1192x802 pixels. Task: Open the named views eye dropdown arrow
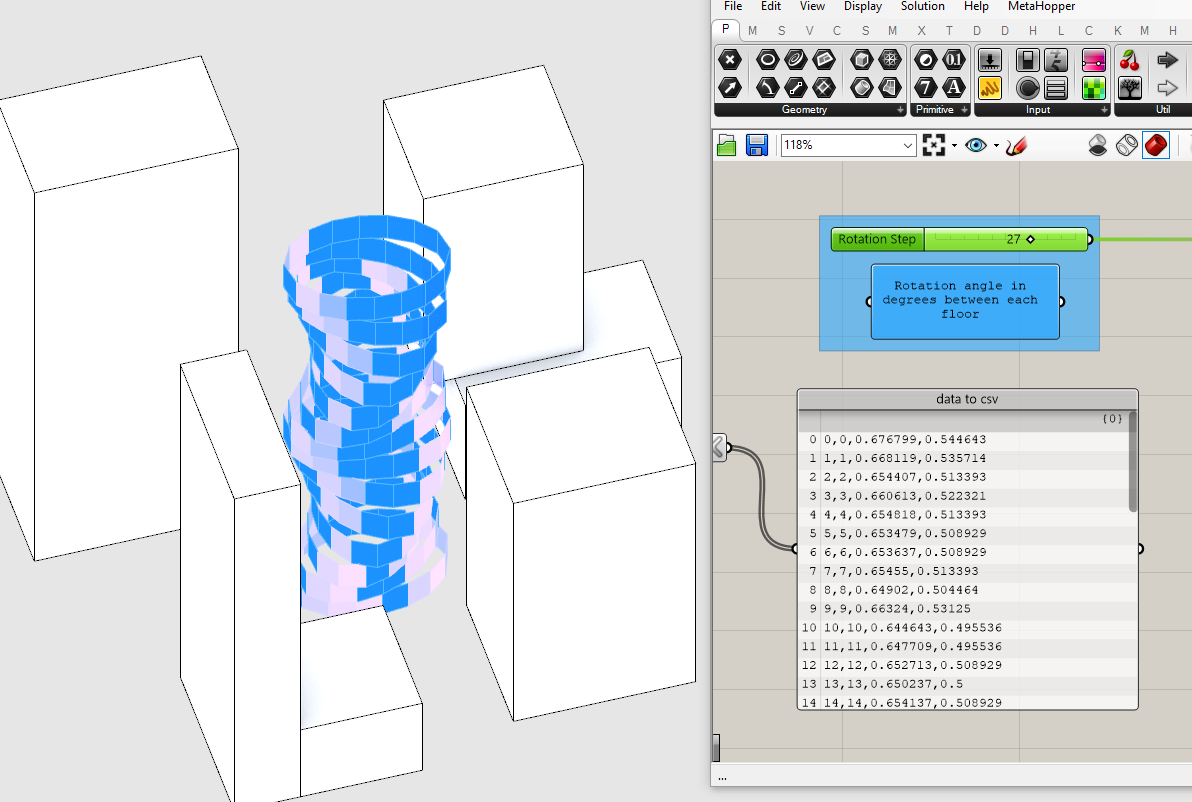[x=996, y=146]
